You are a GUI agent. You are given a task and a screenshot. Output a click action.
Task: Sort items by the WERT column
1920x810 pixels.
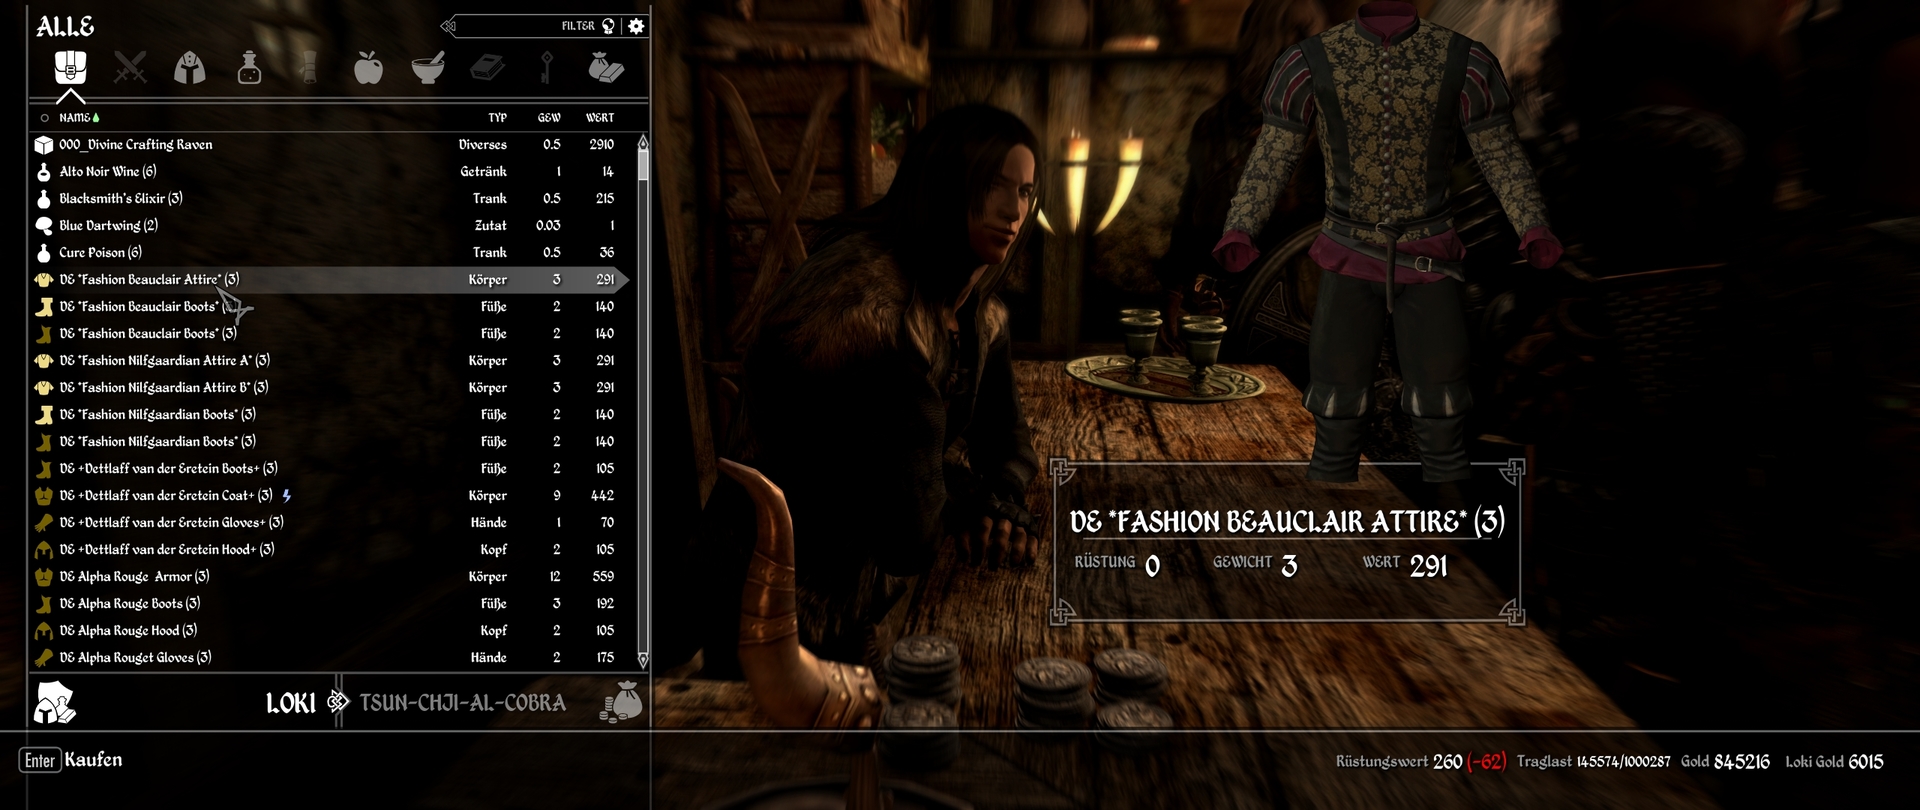coord(599,118)
